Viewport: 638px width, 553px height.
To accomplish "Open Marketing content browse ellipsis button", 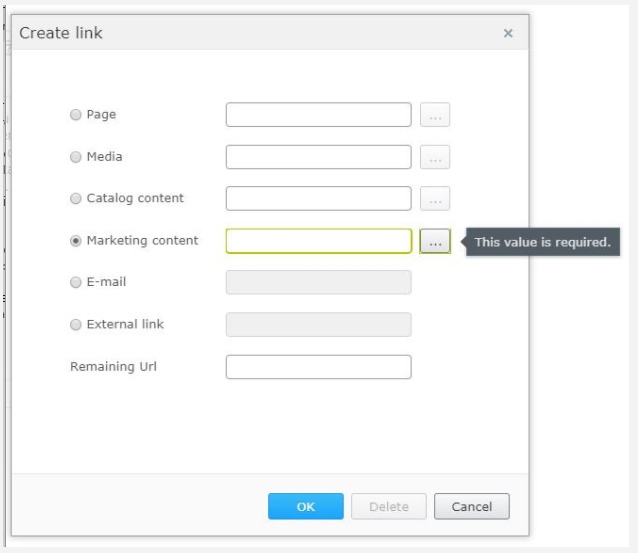I will [435, 242].
